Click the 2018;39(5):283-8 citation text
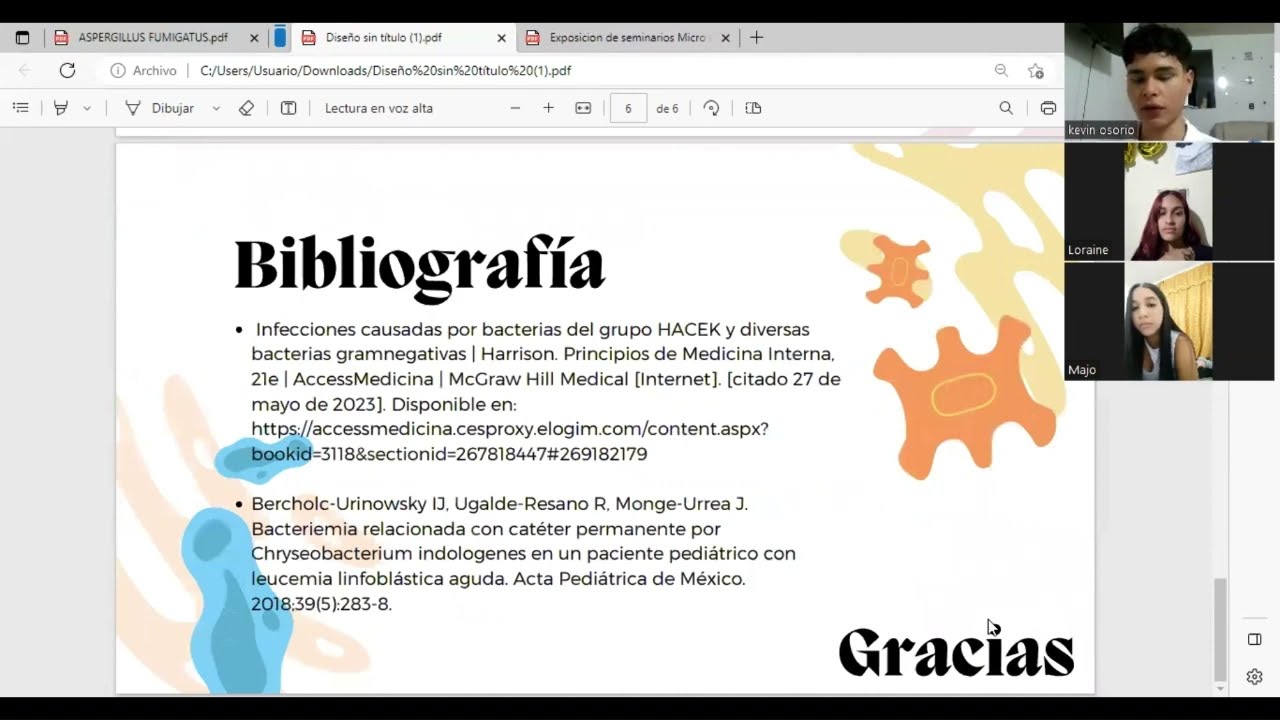1280x720 pixels. 321,604
